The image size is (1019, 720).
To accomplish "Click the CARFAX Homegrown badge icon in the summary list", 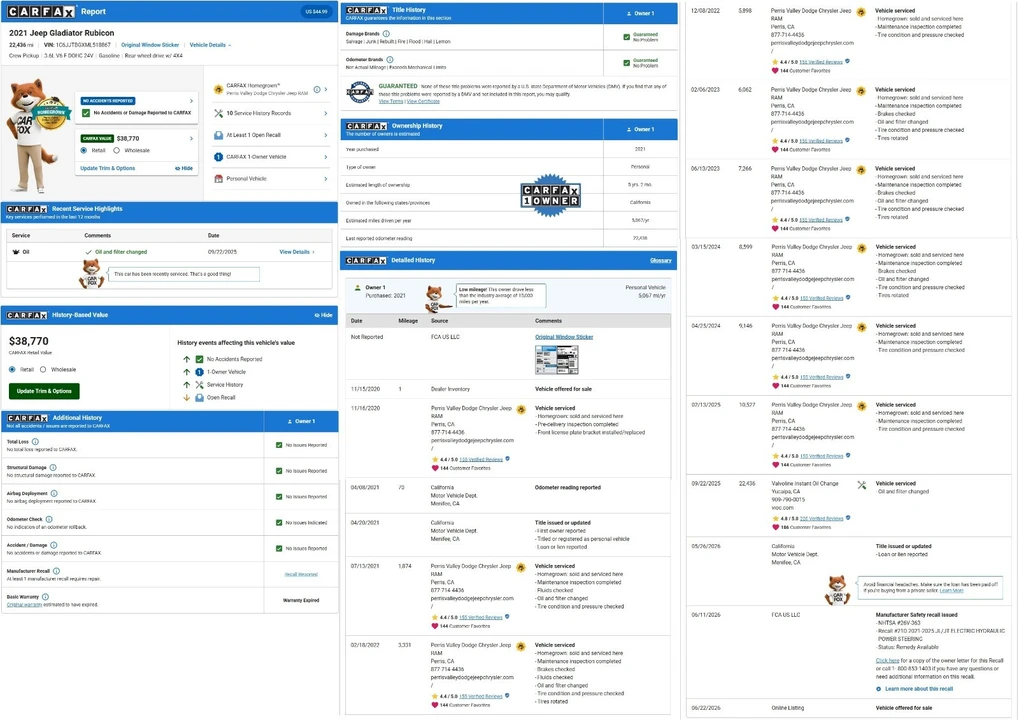I will 218,89.
